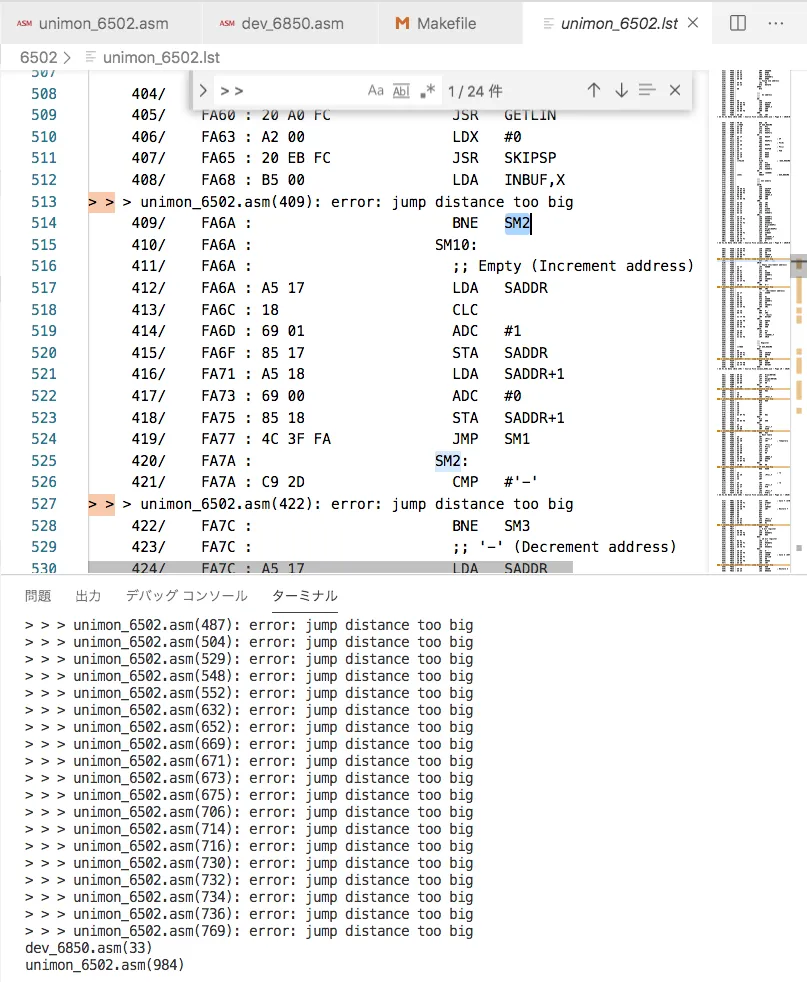Click the BNE SM3 instruction

(491, 525)
